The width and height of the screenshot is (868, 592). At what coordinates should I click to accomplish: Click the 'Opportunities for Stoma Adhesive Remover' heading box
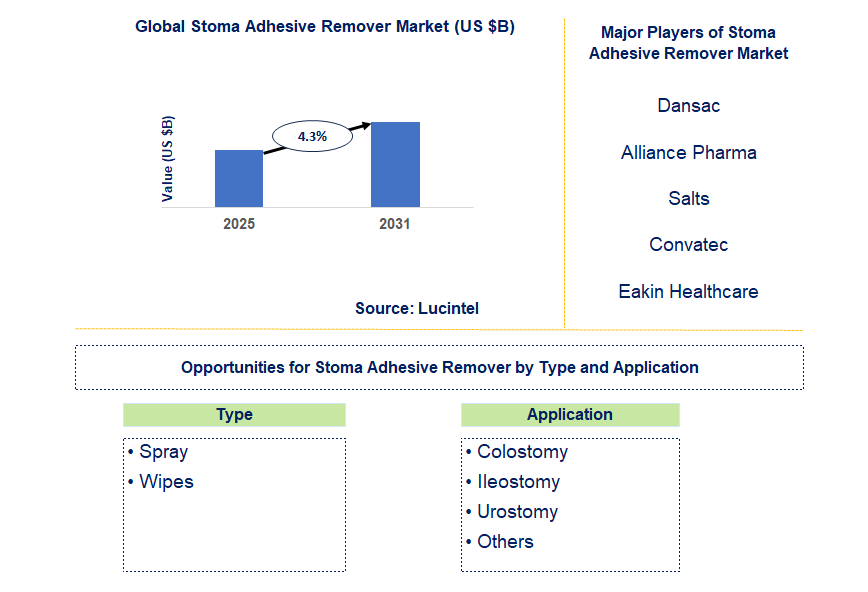tap(440, 368)
